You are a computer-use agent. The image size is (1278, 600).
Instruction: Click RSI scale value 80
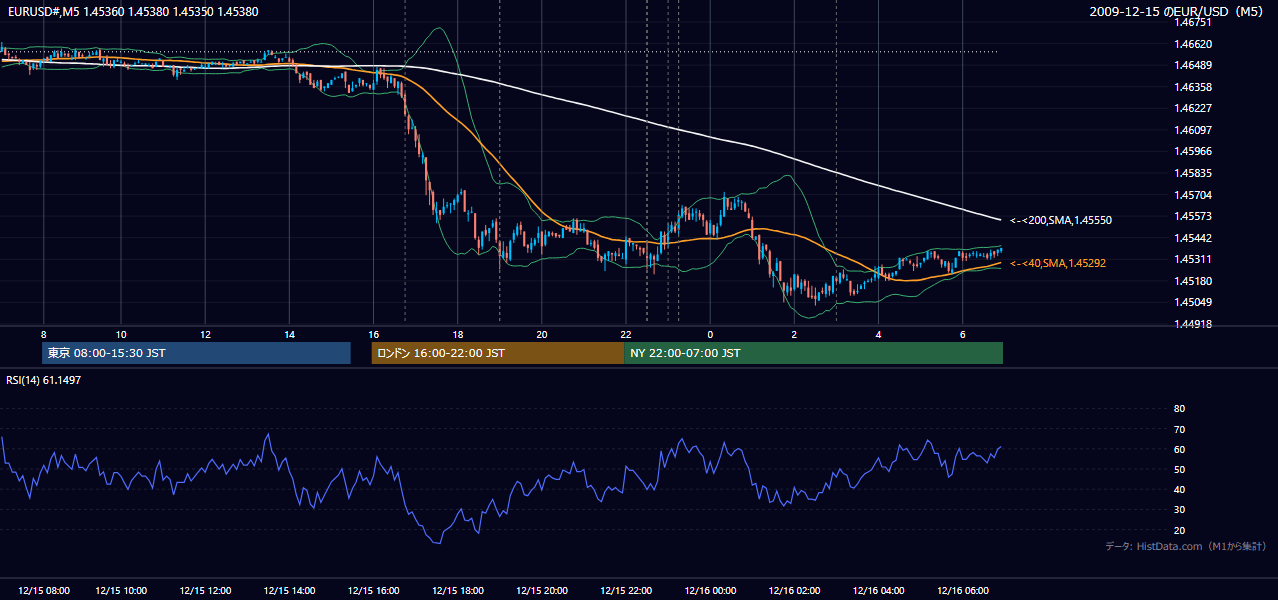click(x=1180, y=409)
